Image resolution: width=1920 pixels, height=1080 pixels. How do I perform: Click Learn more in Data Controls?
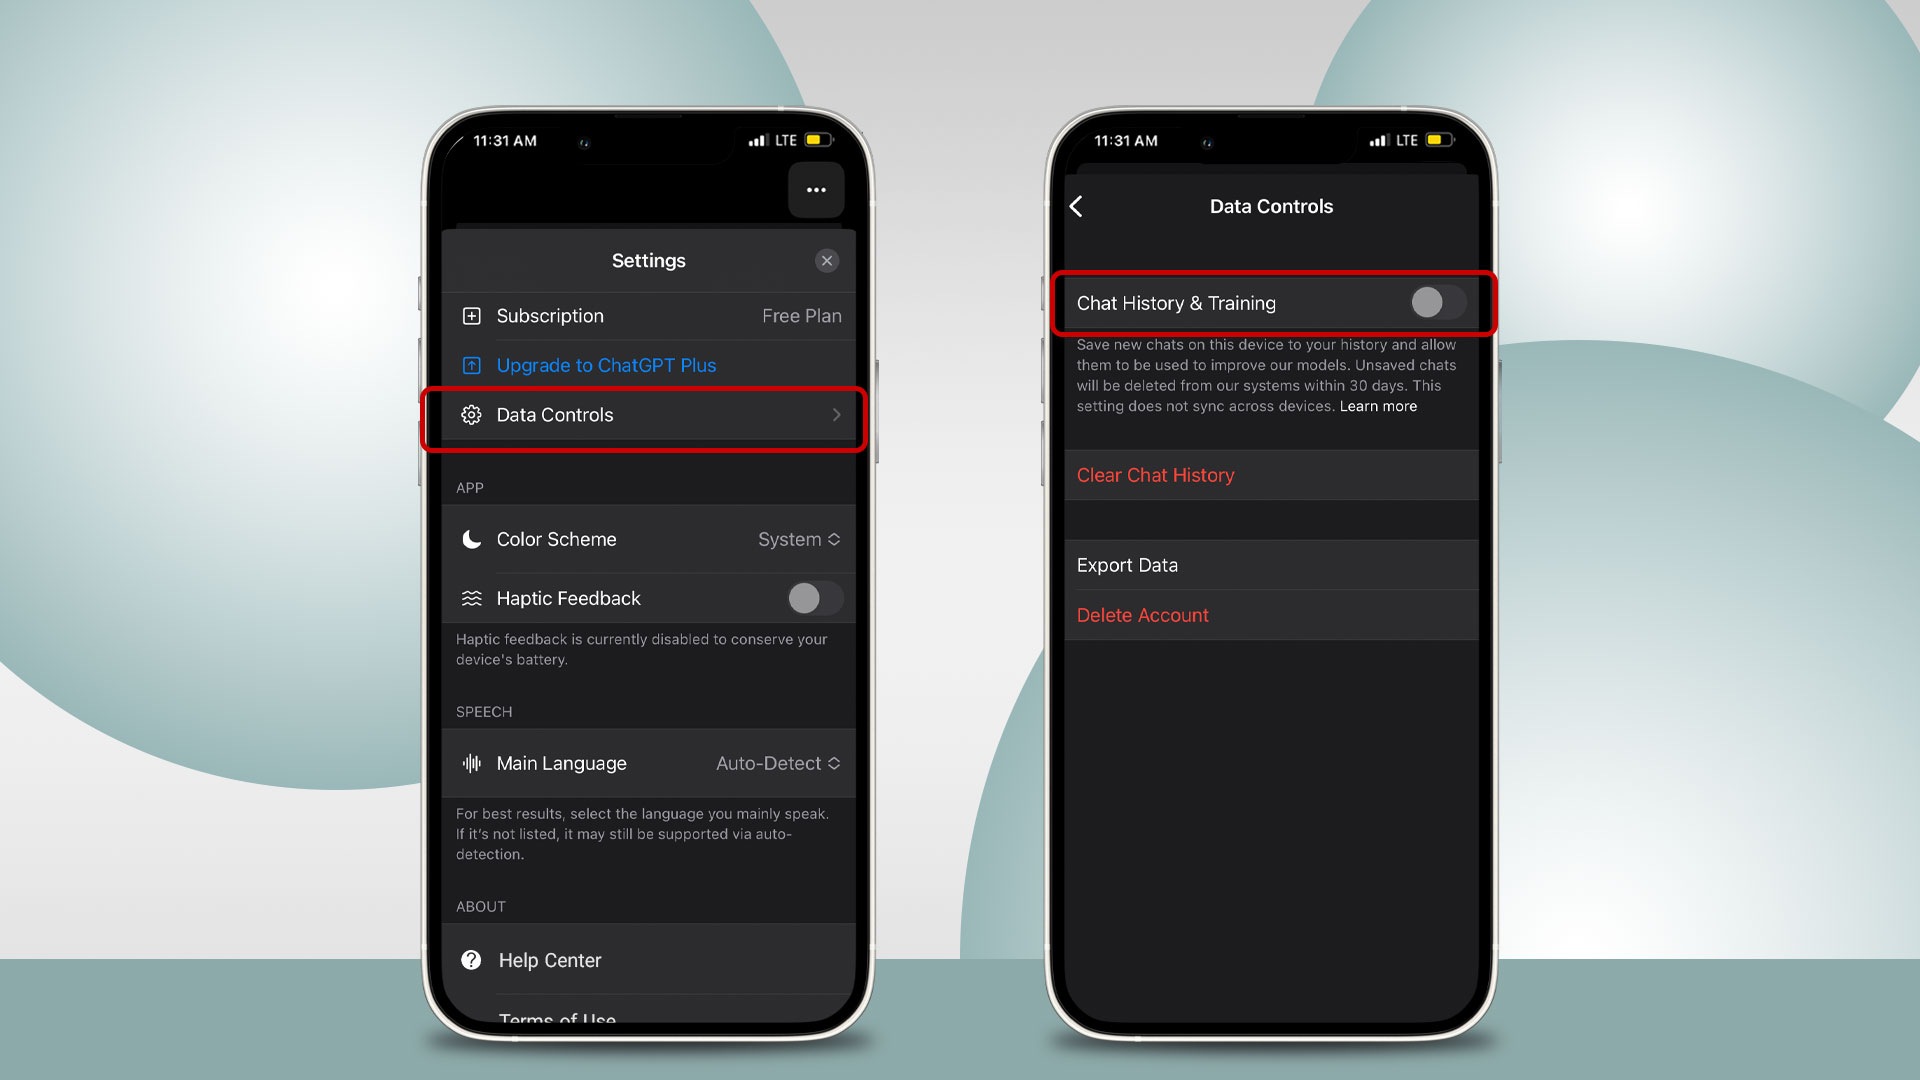[1379, 406]
